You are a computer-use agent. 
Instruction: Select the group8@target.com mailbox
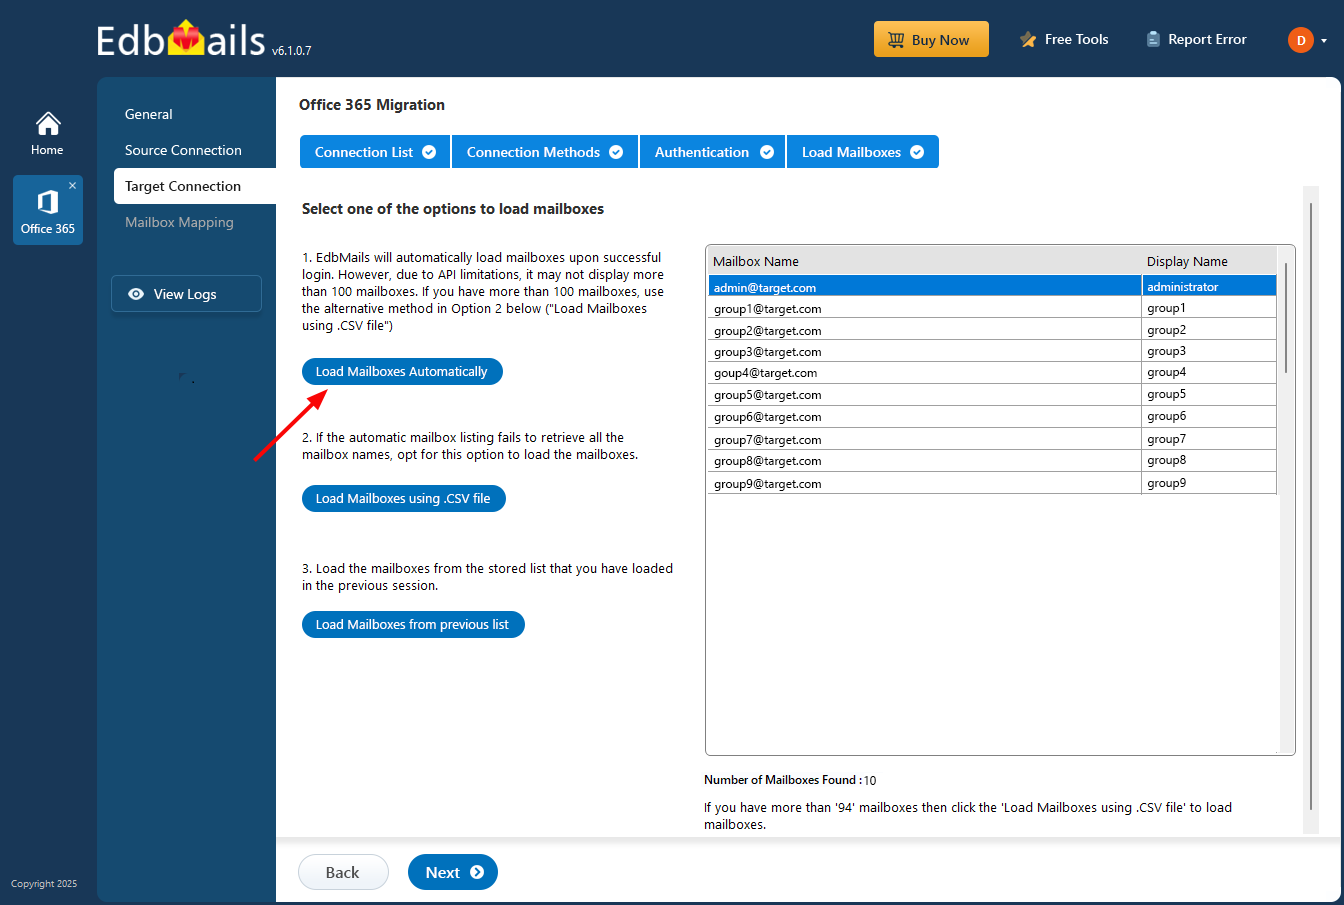tap(925, 461)
